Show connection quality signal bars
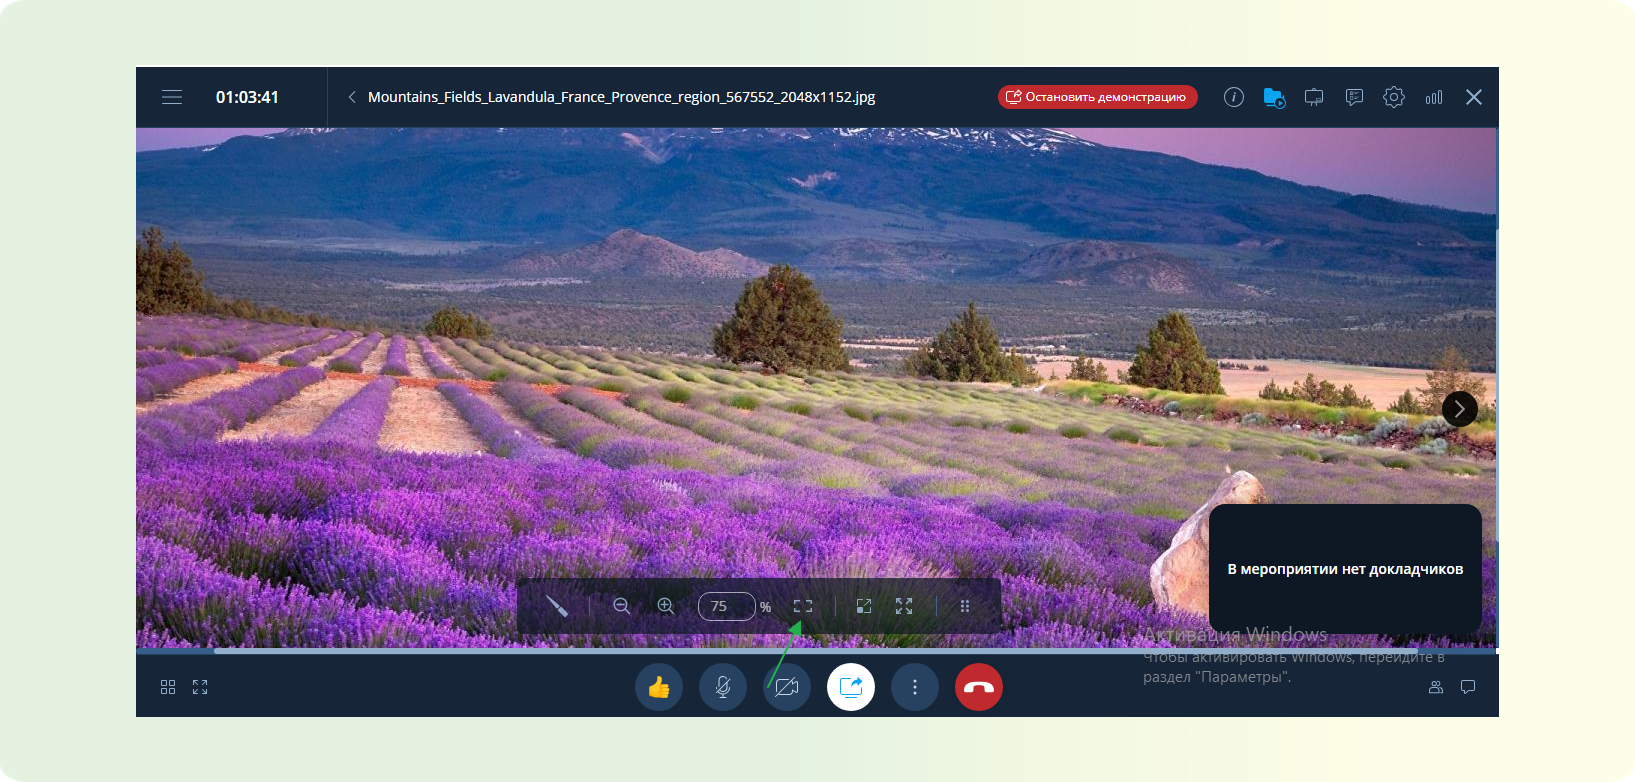The image size is (1635, 782). [x=1434, y=97]
